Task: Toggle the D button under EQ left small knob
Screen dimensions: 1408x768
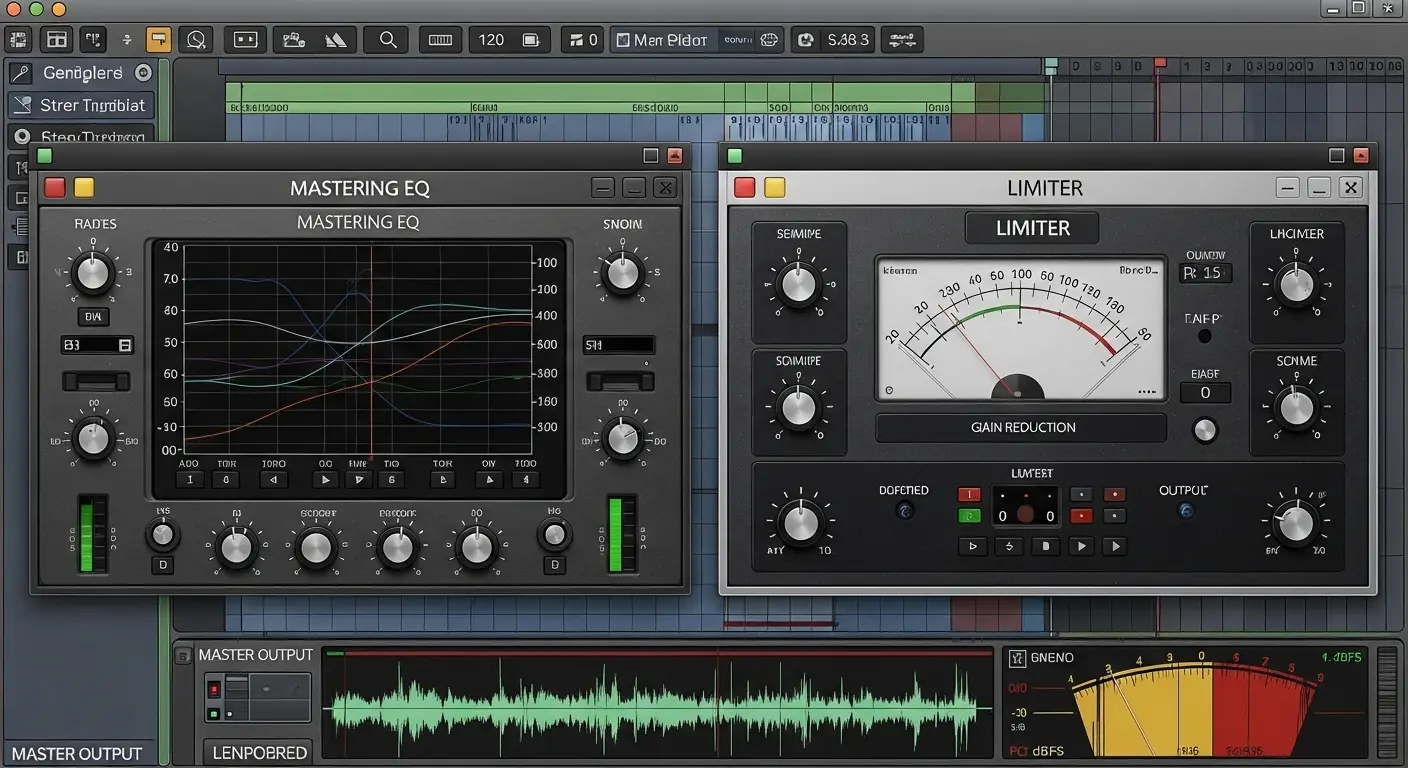Action: (163, 565)
